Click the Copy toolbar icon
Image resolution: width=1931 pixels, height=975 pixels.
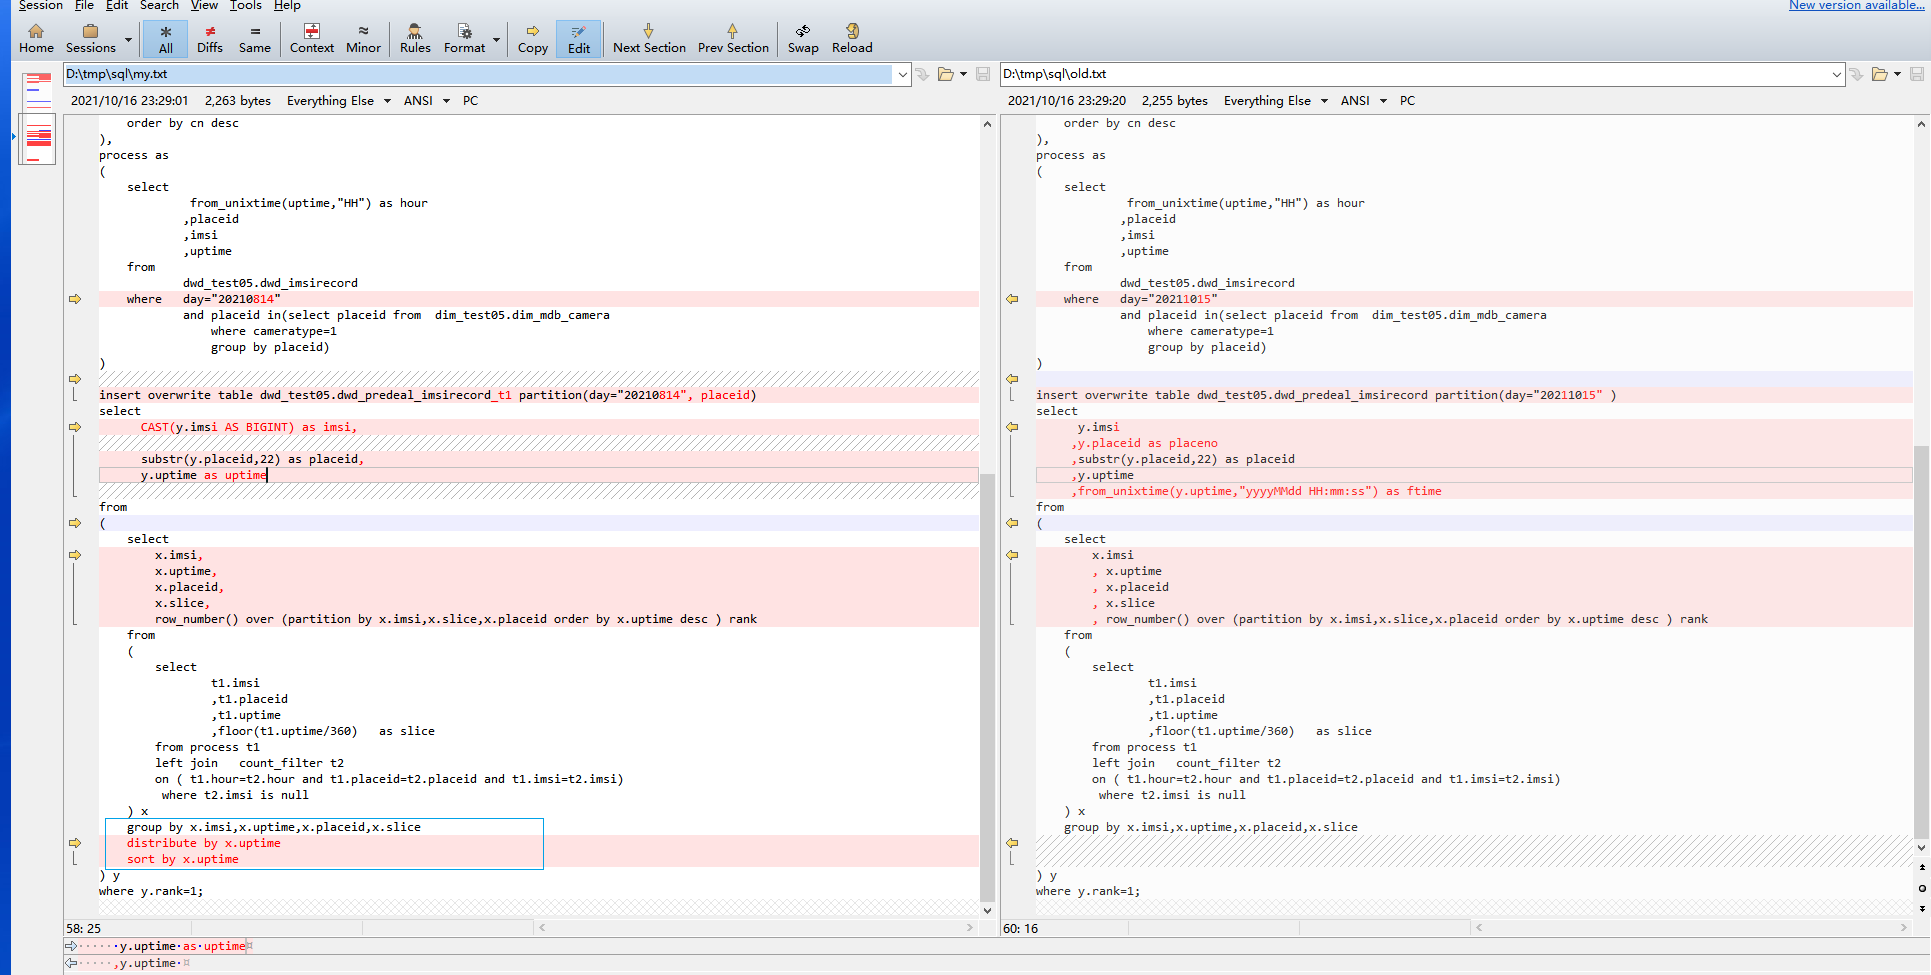(x=533, y=38)
